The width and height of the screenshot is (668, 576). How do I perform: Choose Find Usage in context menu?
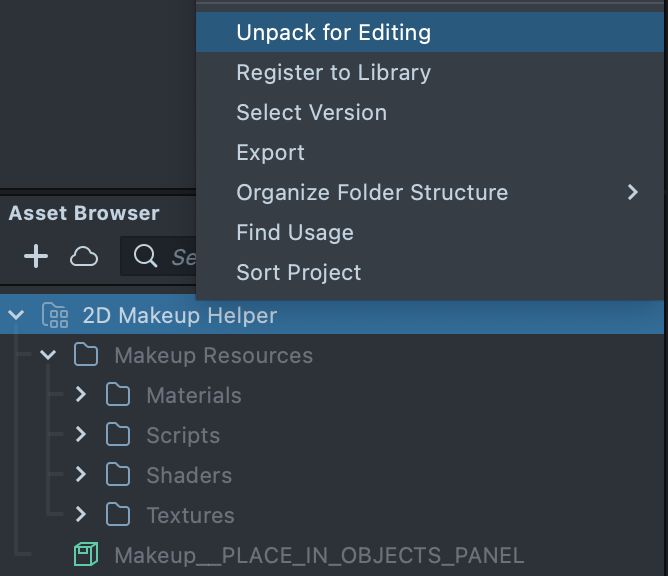295,233
